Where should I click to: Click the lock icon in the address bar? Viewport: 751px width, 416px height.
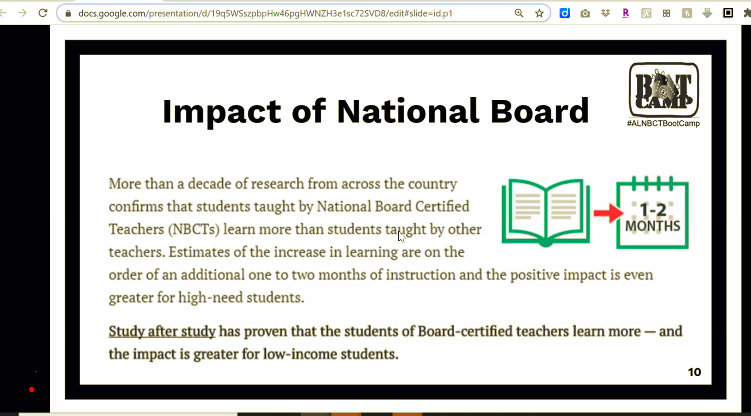(68, 13)
